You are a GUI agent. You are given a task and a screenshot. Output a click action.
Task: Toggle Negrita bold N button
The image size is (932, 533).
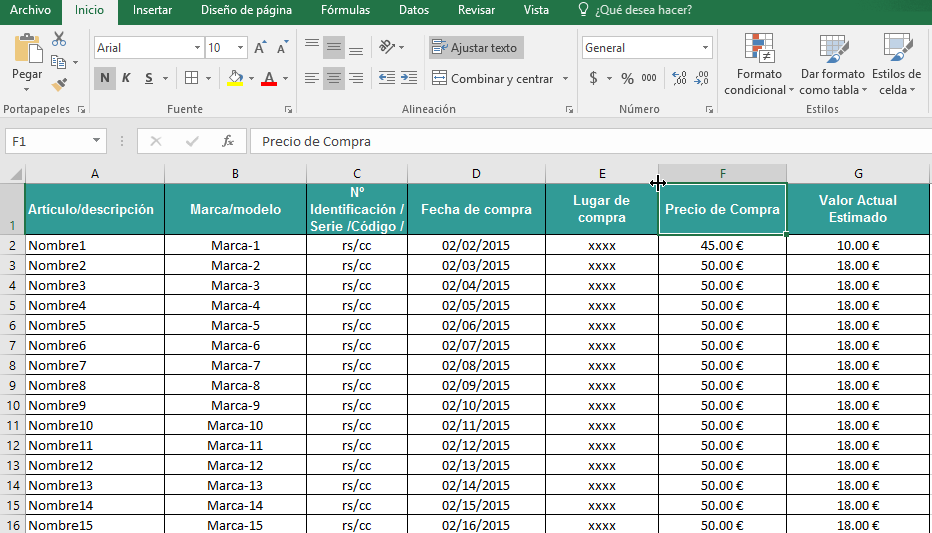(105, 78)
